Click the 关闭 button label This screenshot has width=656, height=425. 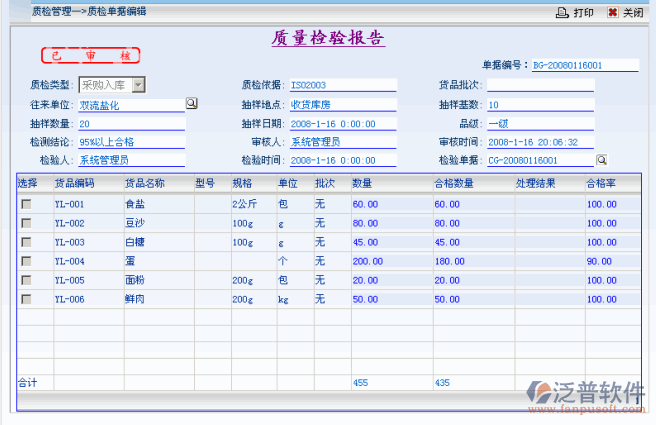tap(633, 12)
